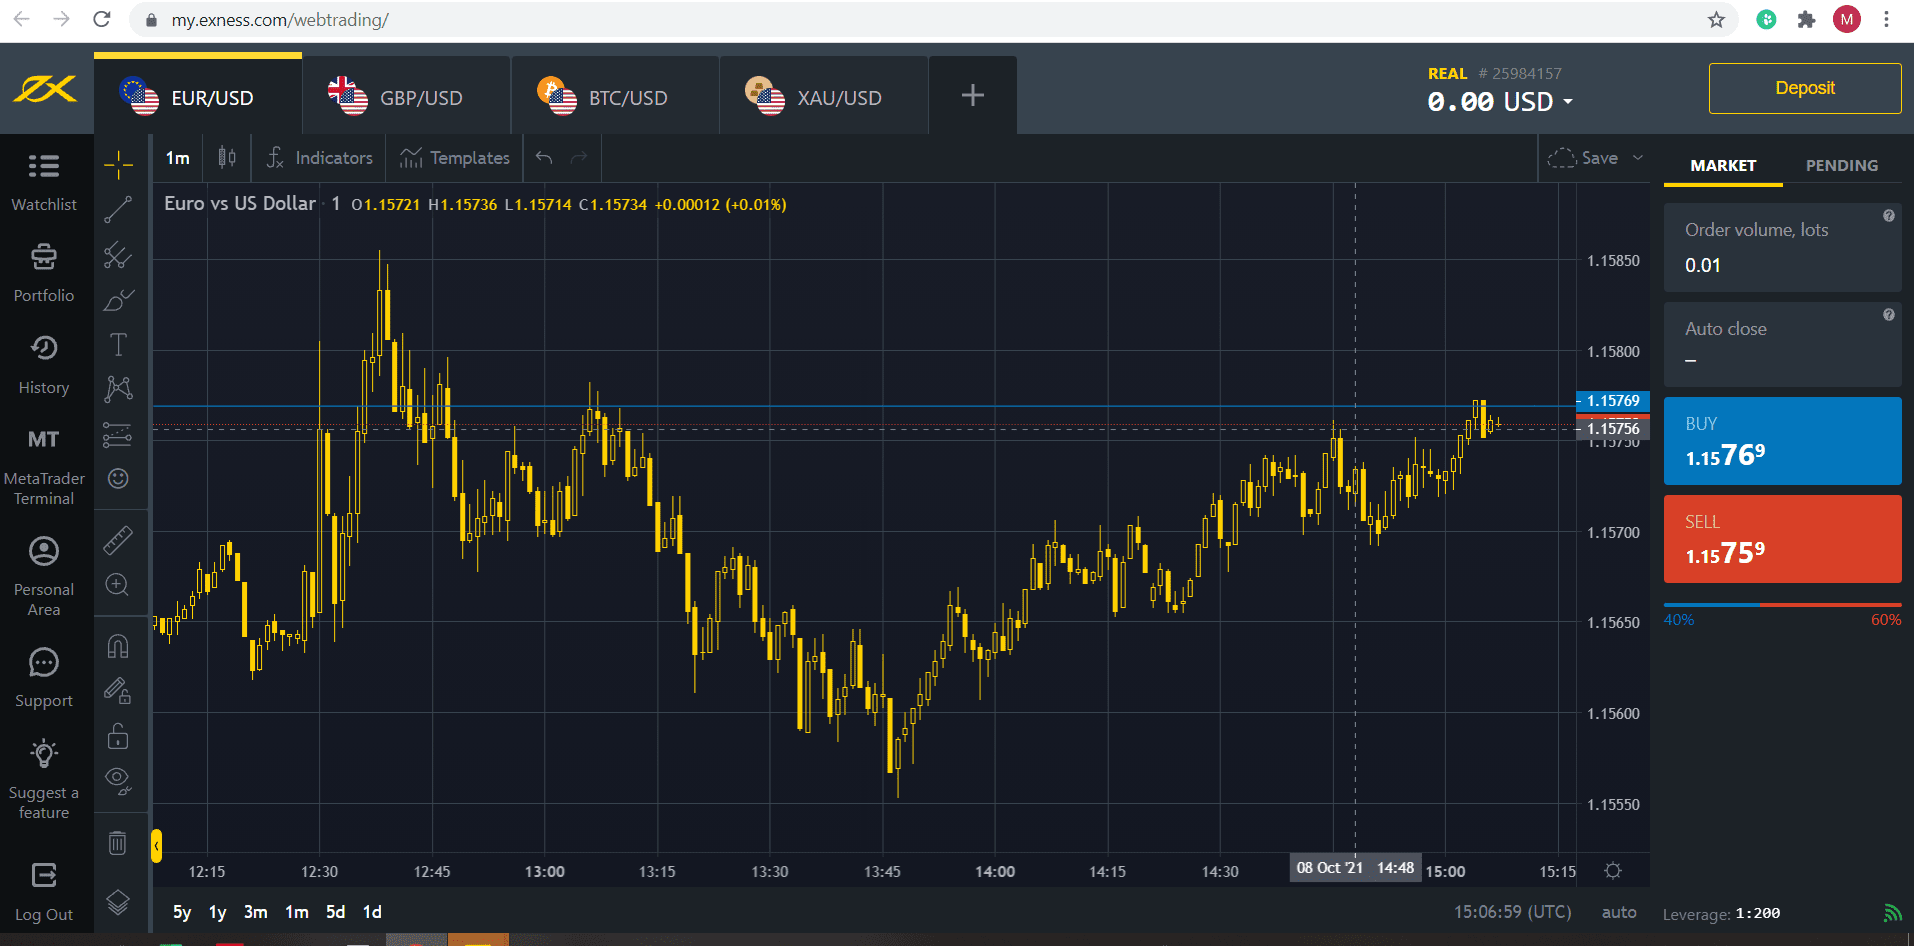Toggle the magnet mode tool
The image size is (1914, 946).
(x=118, y=646)
